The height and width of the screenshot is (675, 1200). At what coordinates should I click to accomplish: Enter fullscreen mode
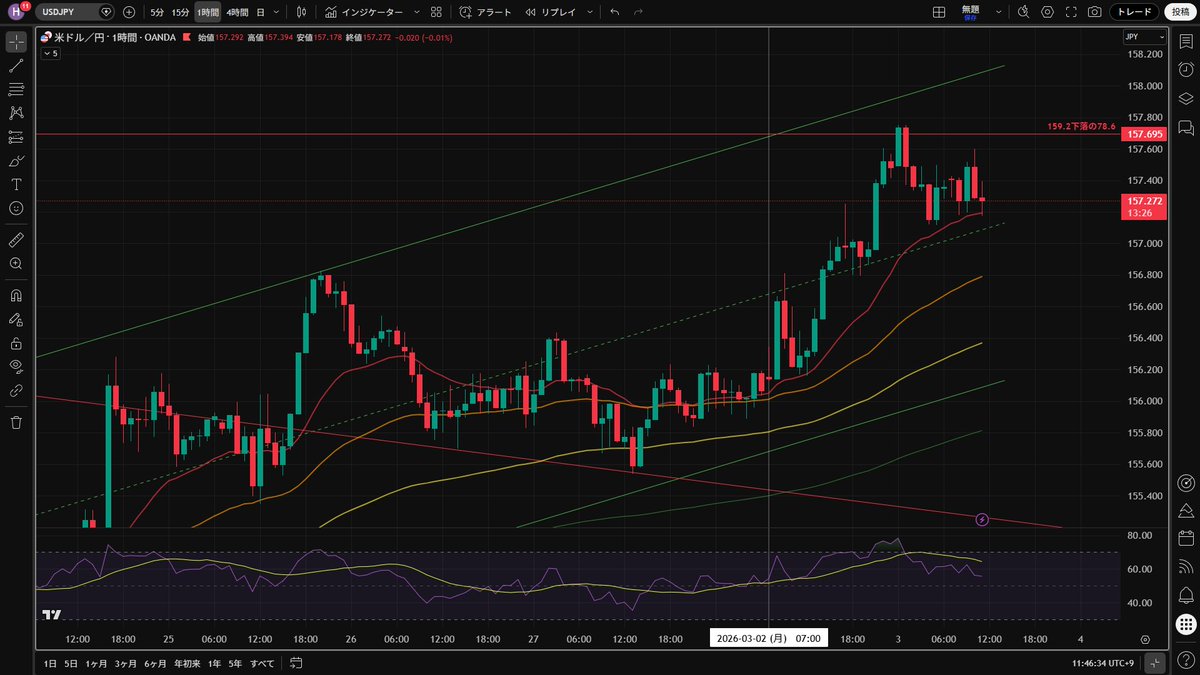coord(1071,12)
